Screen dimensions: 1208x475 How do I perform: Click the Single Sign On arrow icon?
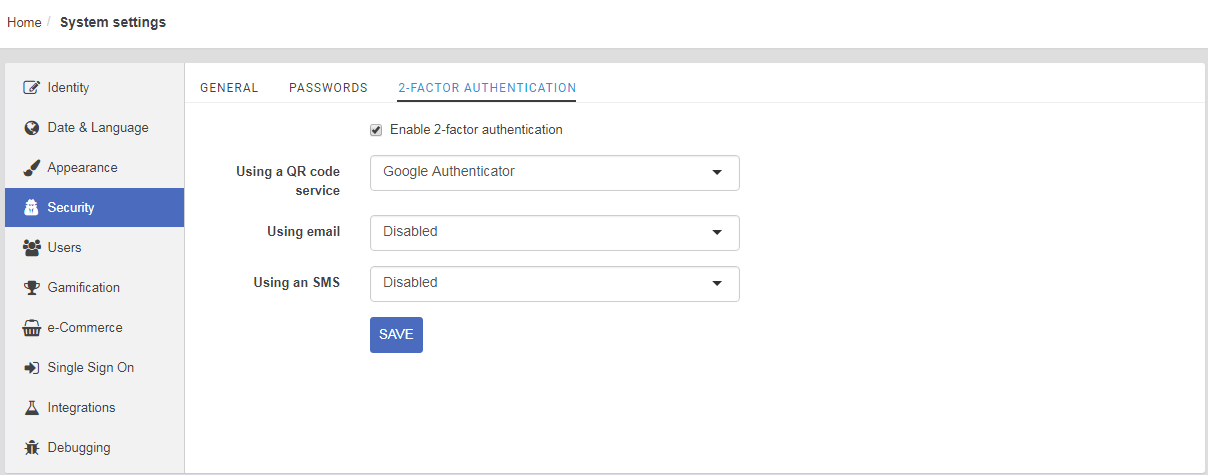(31, 368)
